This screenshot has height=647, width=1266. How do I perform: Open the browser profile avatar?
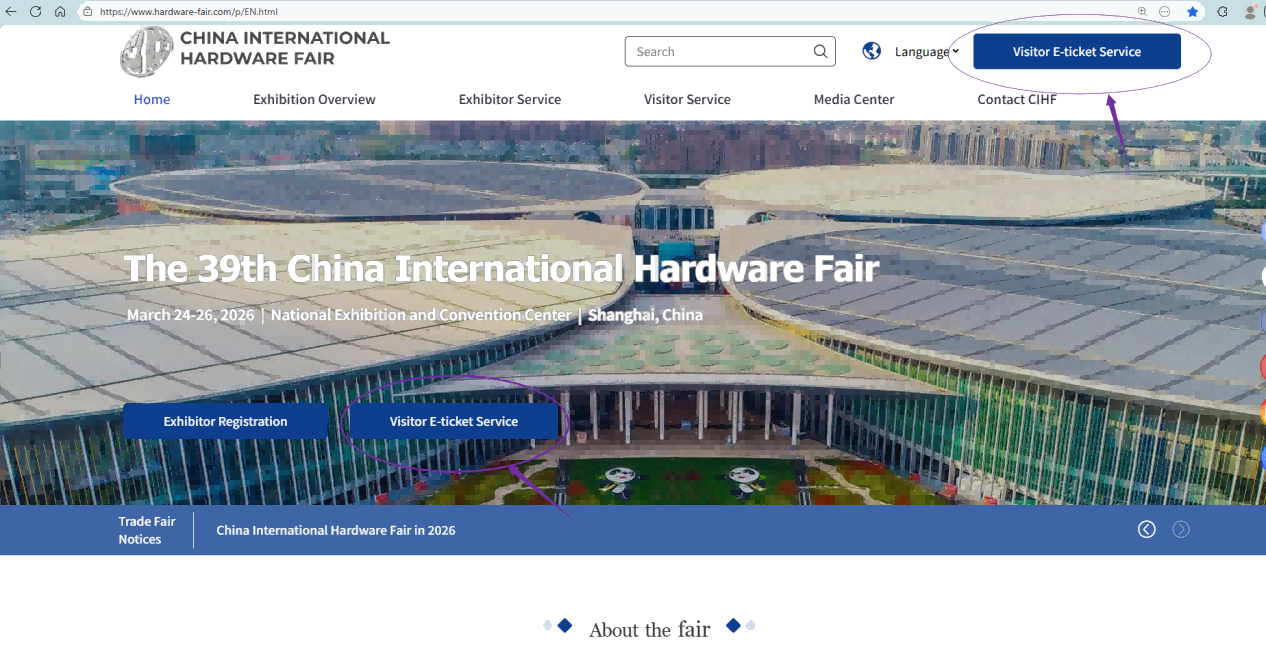click(1250, 11)
